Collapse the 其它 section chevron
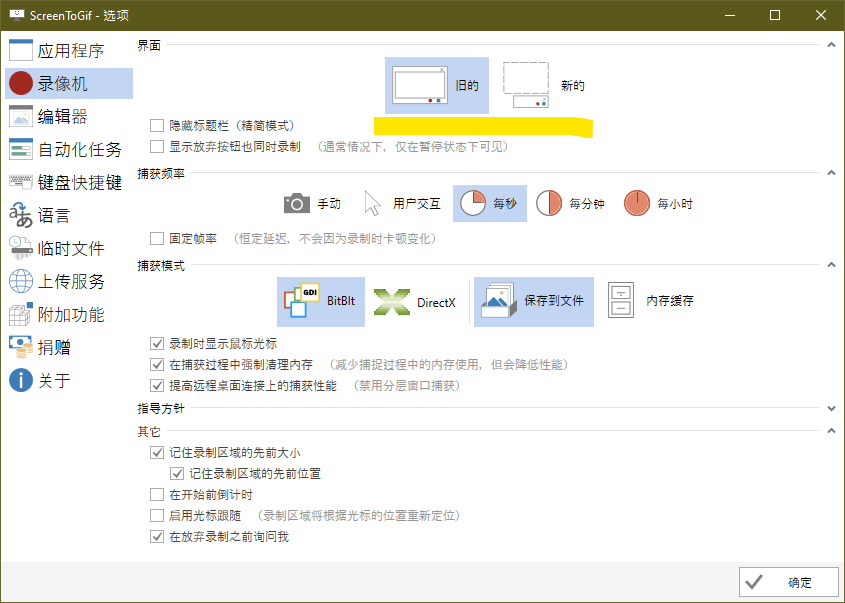 832,431
